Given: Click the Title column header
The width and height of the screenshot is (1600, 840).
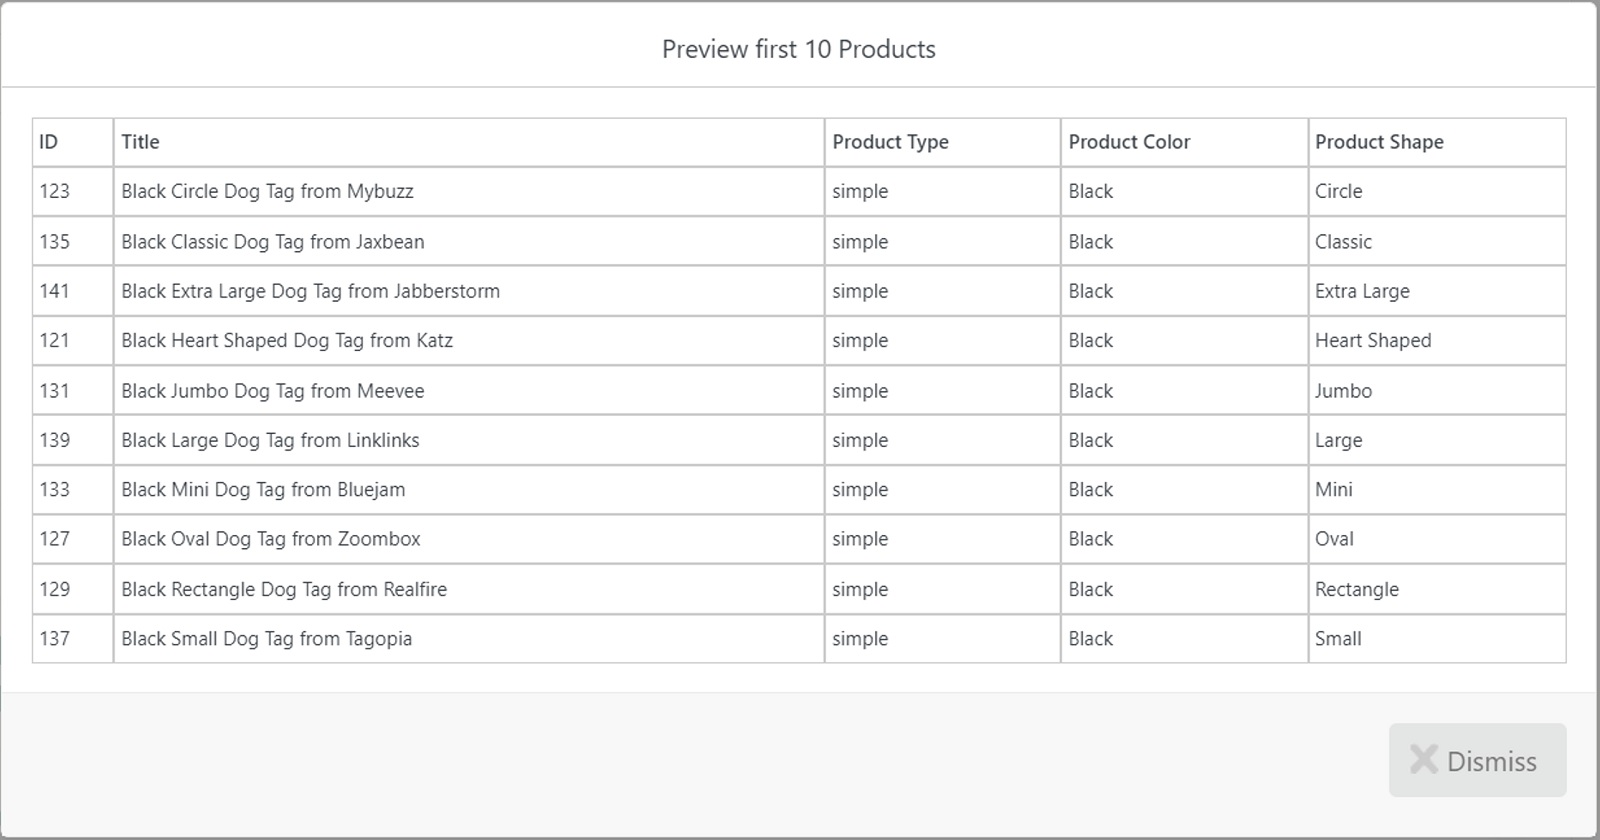Looking at the screenshot, I should [140, 142].
